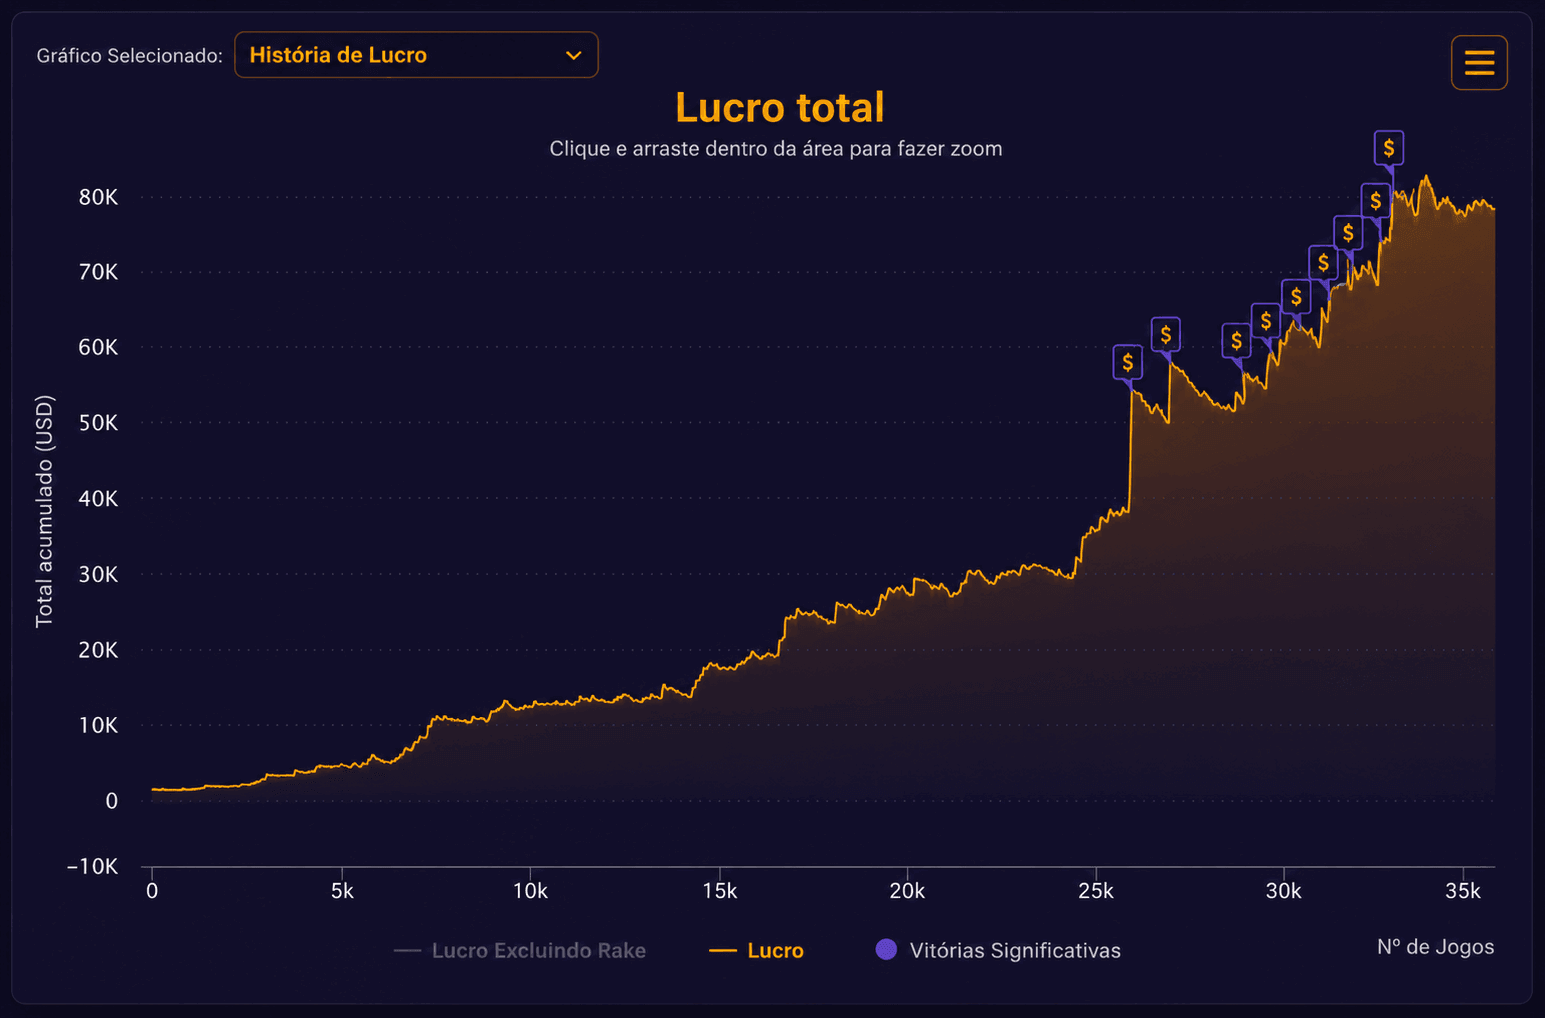Viewport: 1545px width, 1018px height.
Task: Select dollar marker at about 29.5k games
Action: [1266, 322]
